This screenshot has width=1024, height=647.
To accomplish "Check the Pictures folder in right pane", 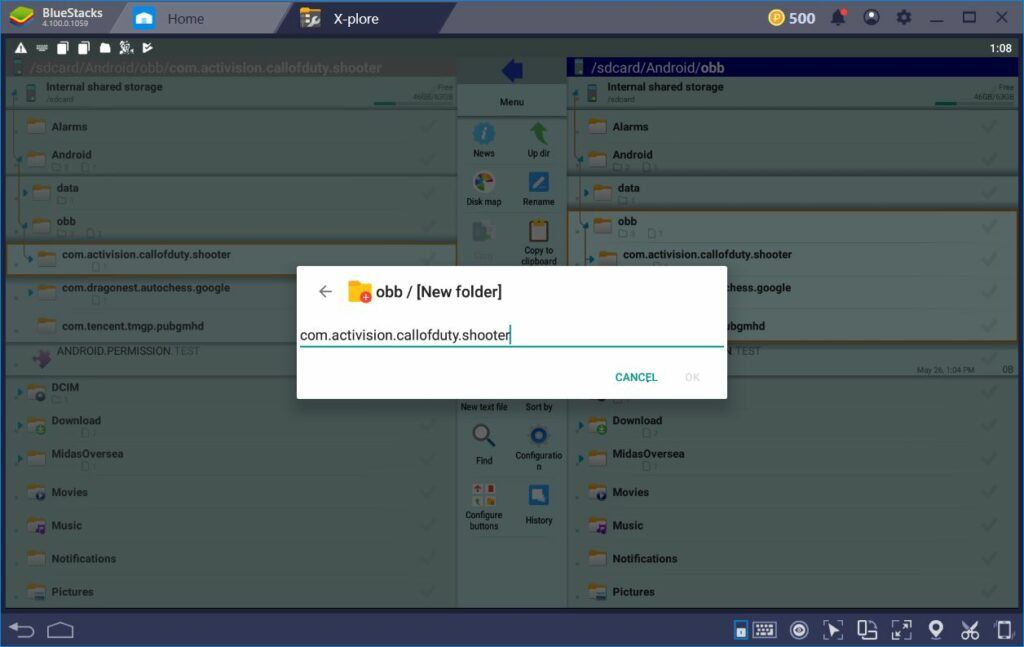I will [989, 592].
